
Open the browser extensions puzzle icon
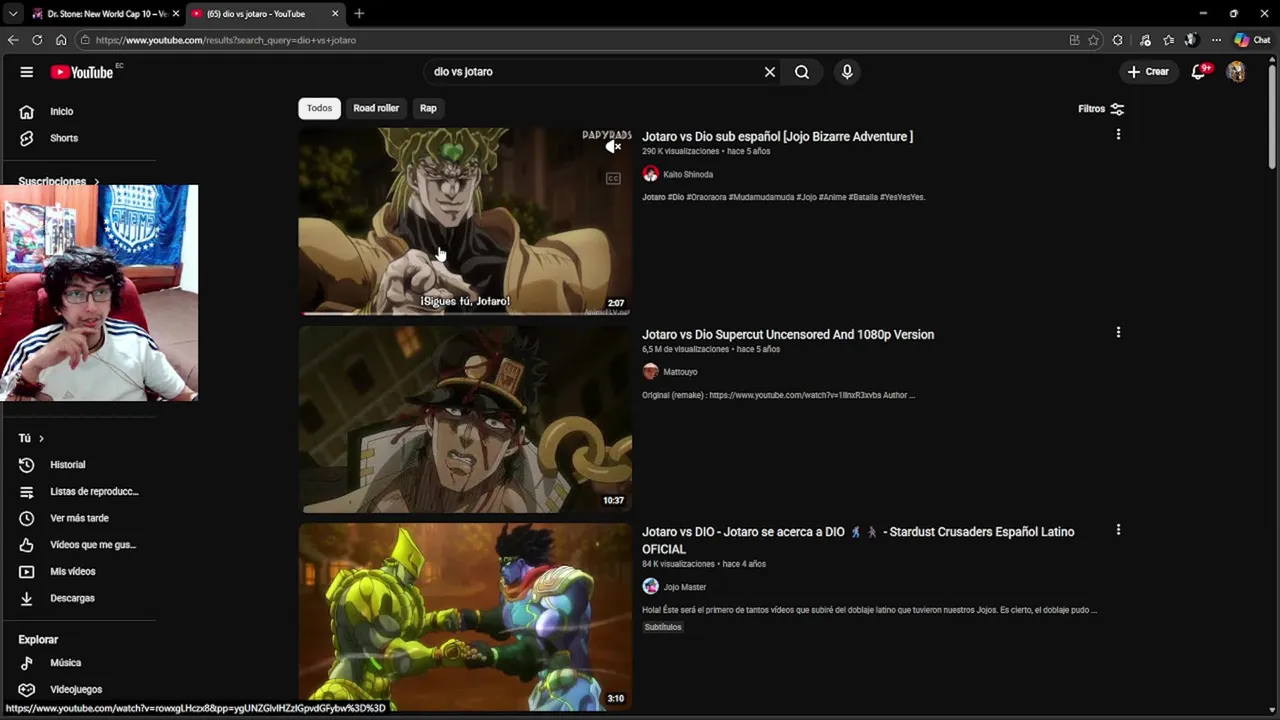tap(1118, 40)
